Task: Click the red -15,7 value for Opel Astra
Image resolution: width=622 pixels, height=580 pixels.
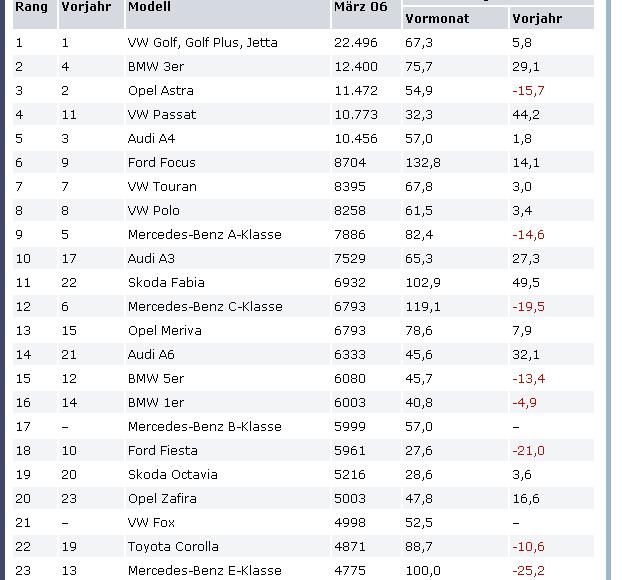Action: pos(528,91)
